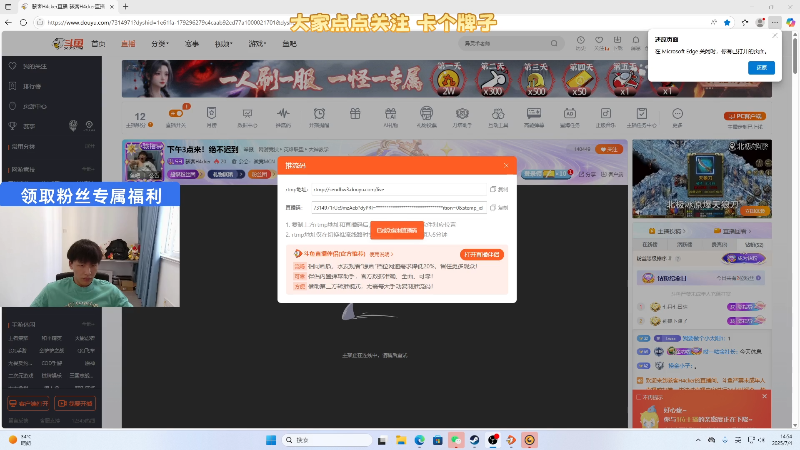Open File Explorer from the taskbar
Image resolution: width=800 pixels, height=450 pixels.
coord(401,440)
